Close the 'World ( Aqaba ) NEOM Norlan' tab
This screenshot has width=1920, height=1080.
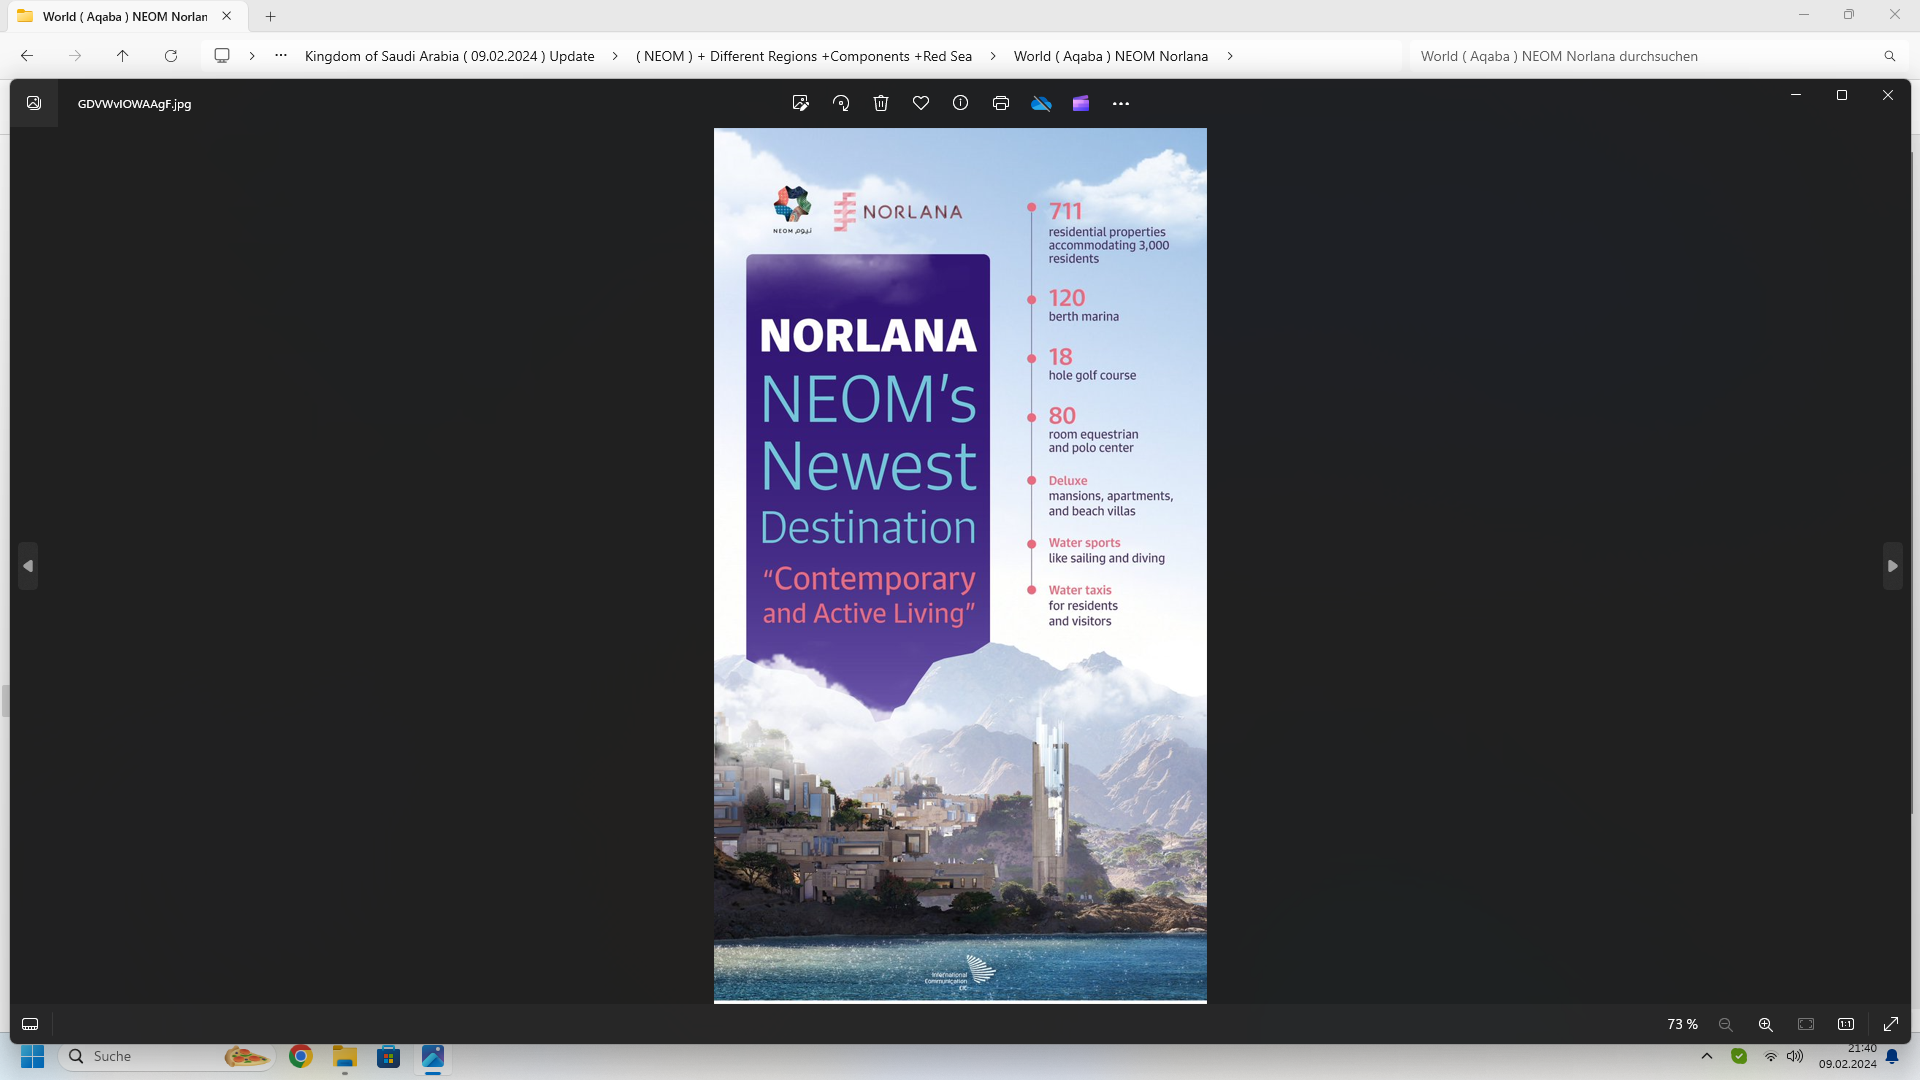[227, 16]
